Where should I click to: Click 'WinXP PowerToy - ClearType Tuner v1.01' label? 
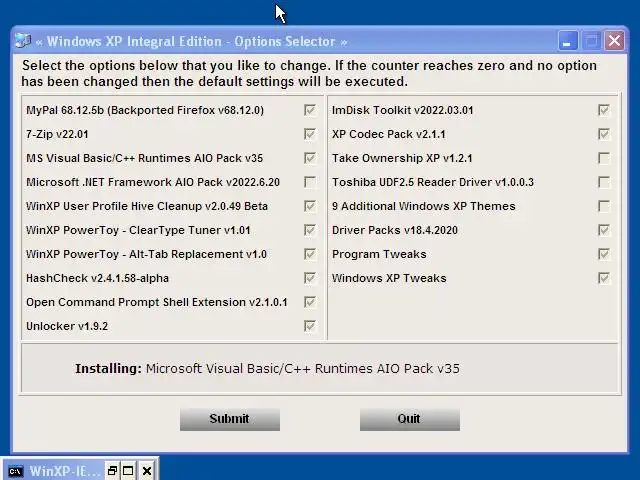tap(138, 230)
